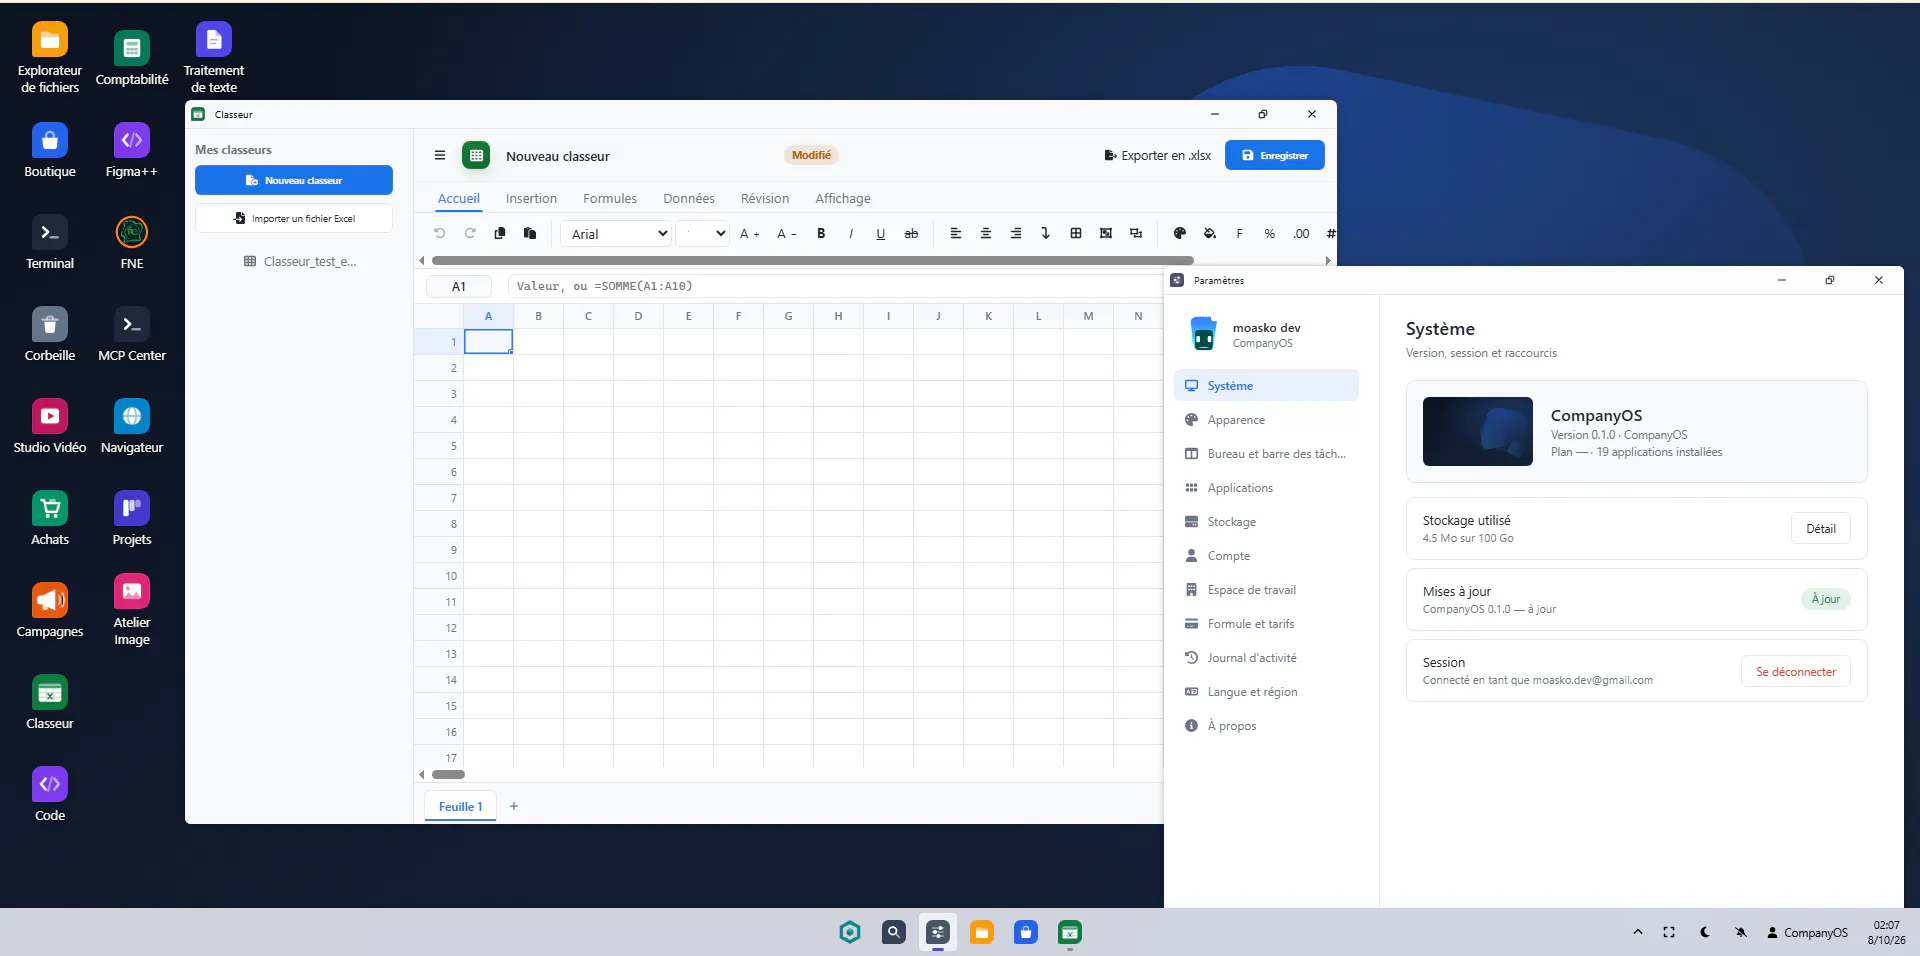The width and height of the screenshot is (1920, 956).
Task: Apply percent number format
Action: click(x=1270, y=233)
